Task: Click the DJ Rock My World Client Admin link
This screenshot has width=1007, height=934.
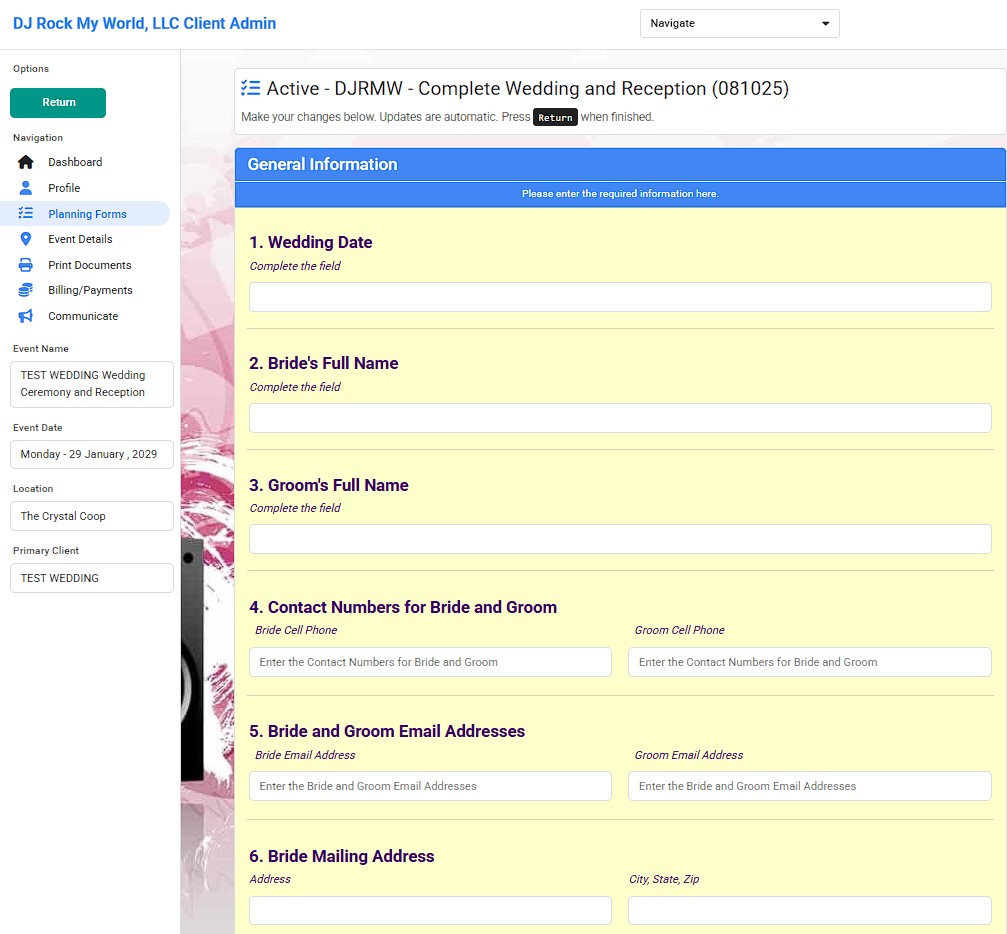Action: click(144, 24)
